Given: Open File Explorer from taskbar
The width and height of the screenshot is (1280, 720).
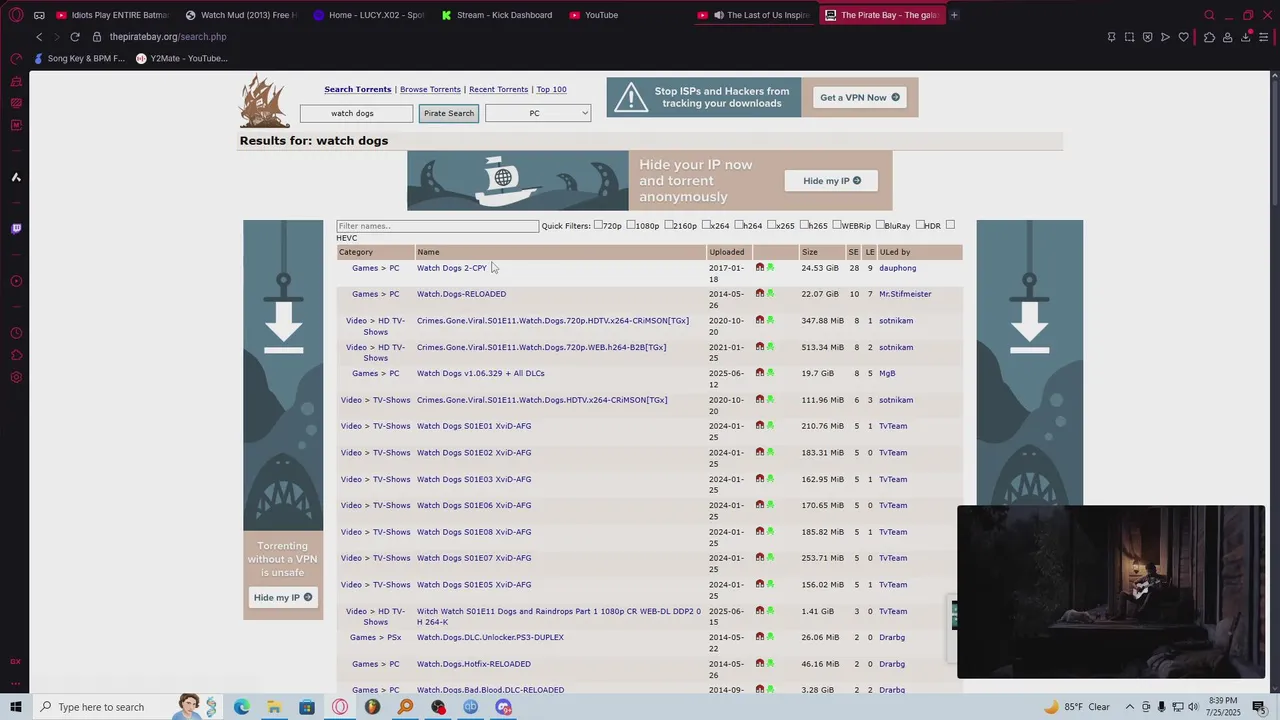Looking at the screenshot, I should coord(274,707).
